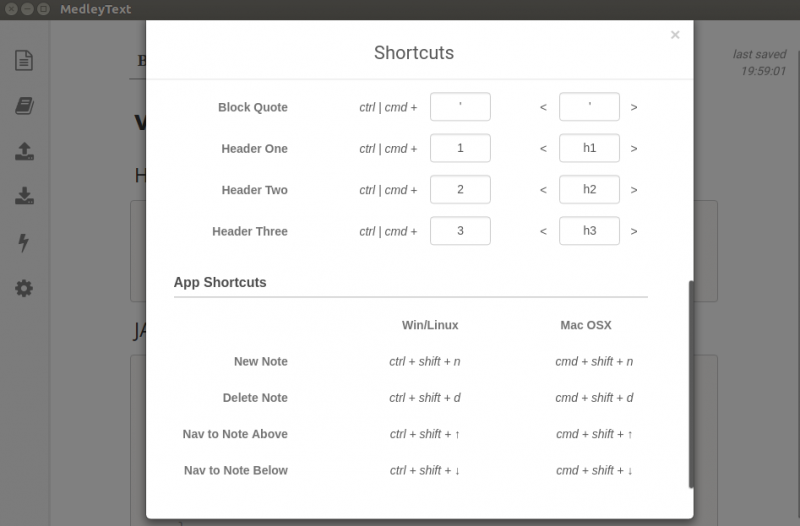Edit the Header One shortcut key field
The image size is (800, 526).
[460, 148]
